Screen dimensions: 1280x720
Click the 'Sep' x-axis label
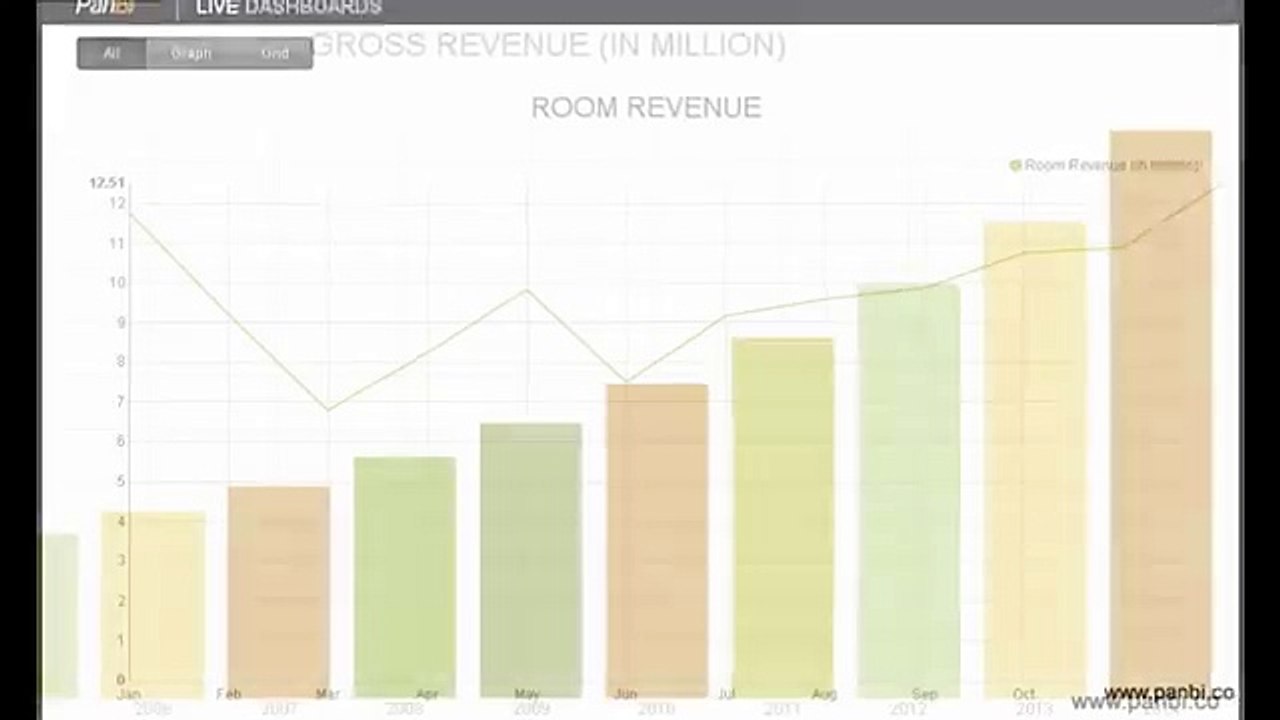[x=925, y=693]
